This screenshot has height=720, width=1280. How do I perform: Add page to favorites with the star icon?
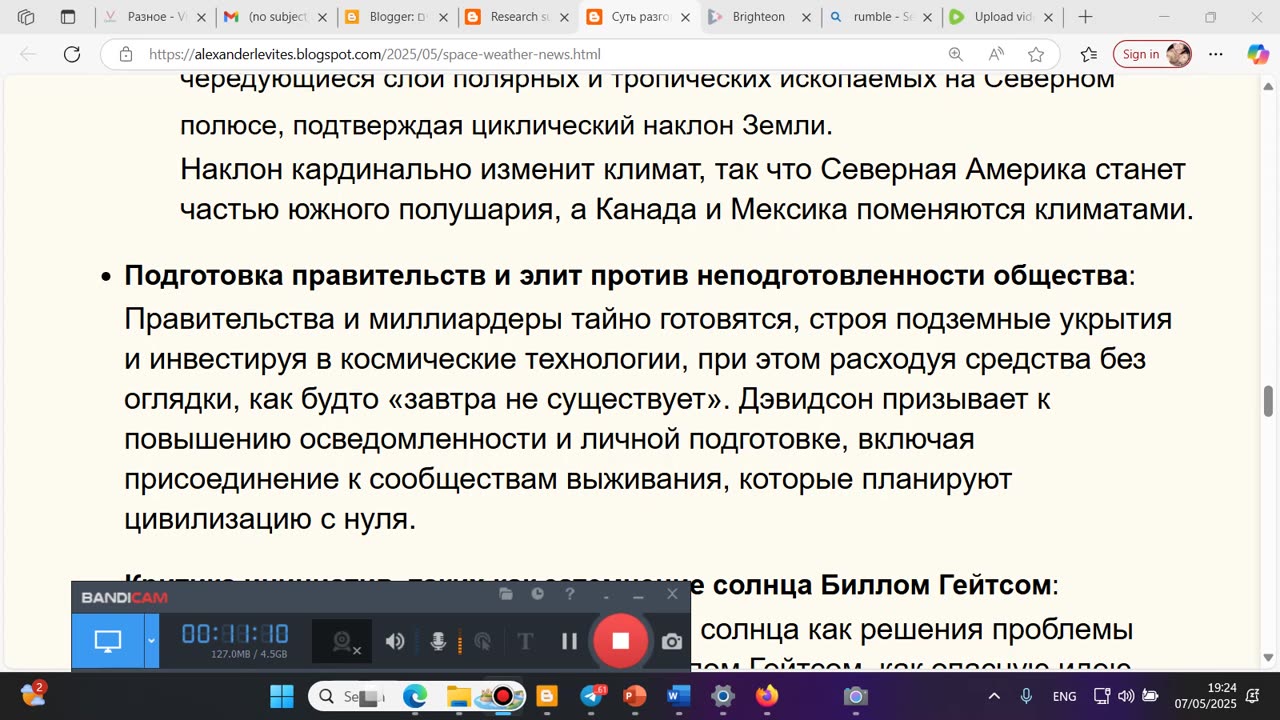[1036, 54]
